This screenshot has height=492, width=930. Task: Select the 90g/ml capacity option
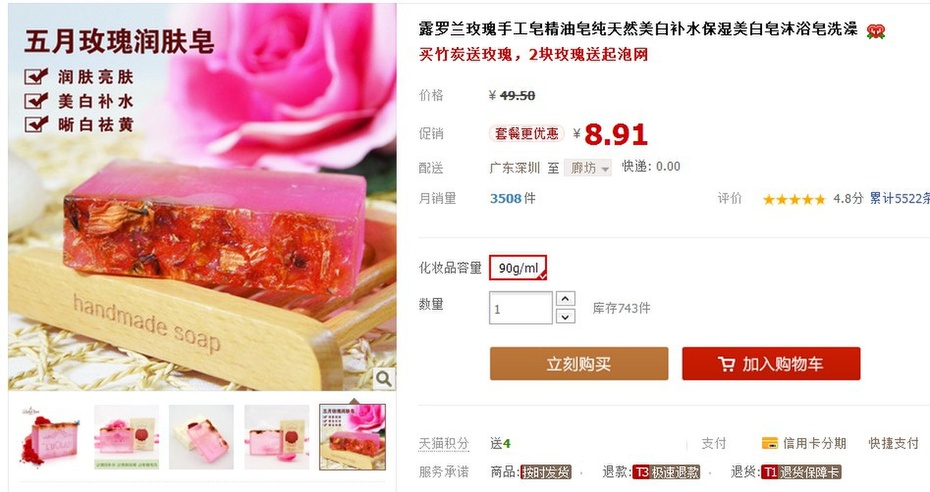click(x=518, y=268)
